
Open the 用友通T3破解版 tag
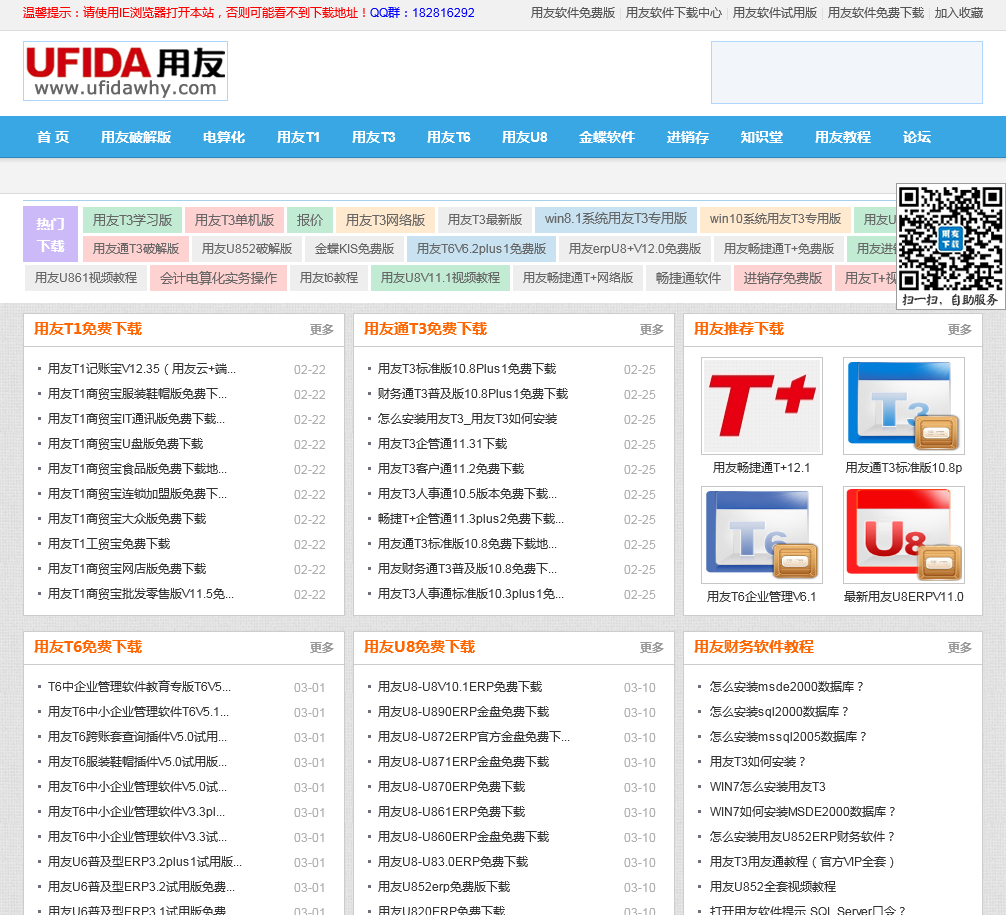135,249
